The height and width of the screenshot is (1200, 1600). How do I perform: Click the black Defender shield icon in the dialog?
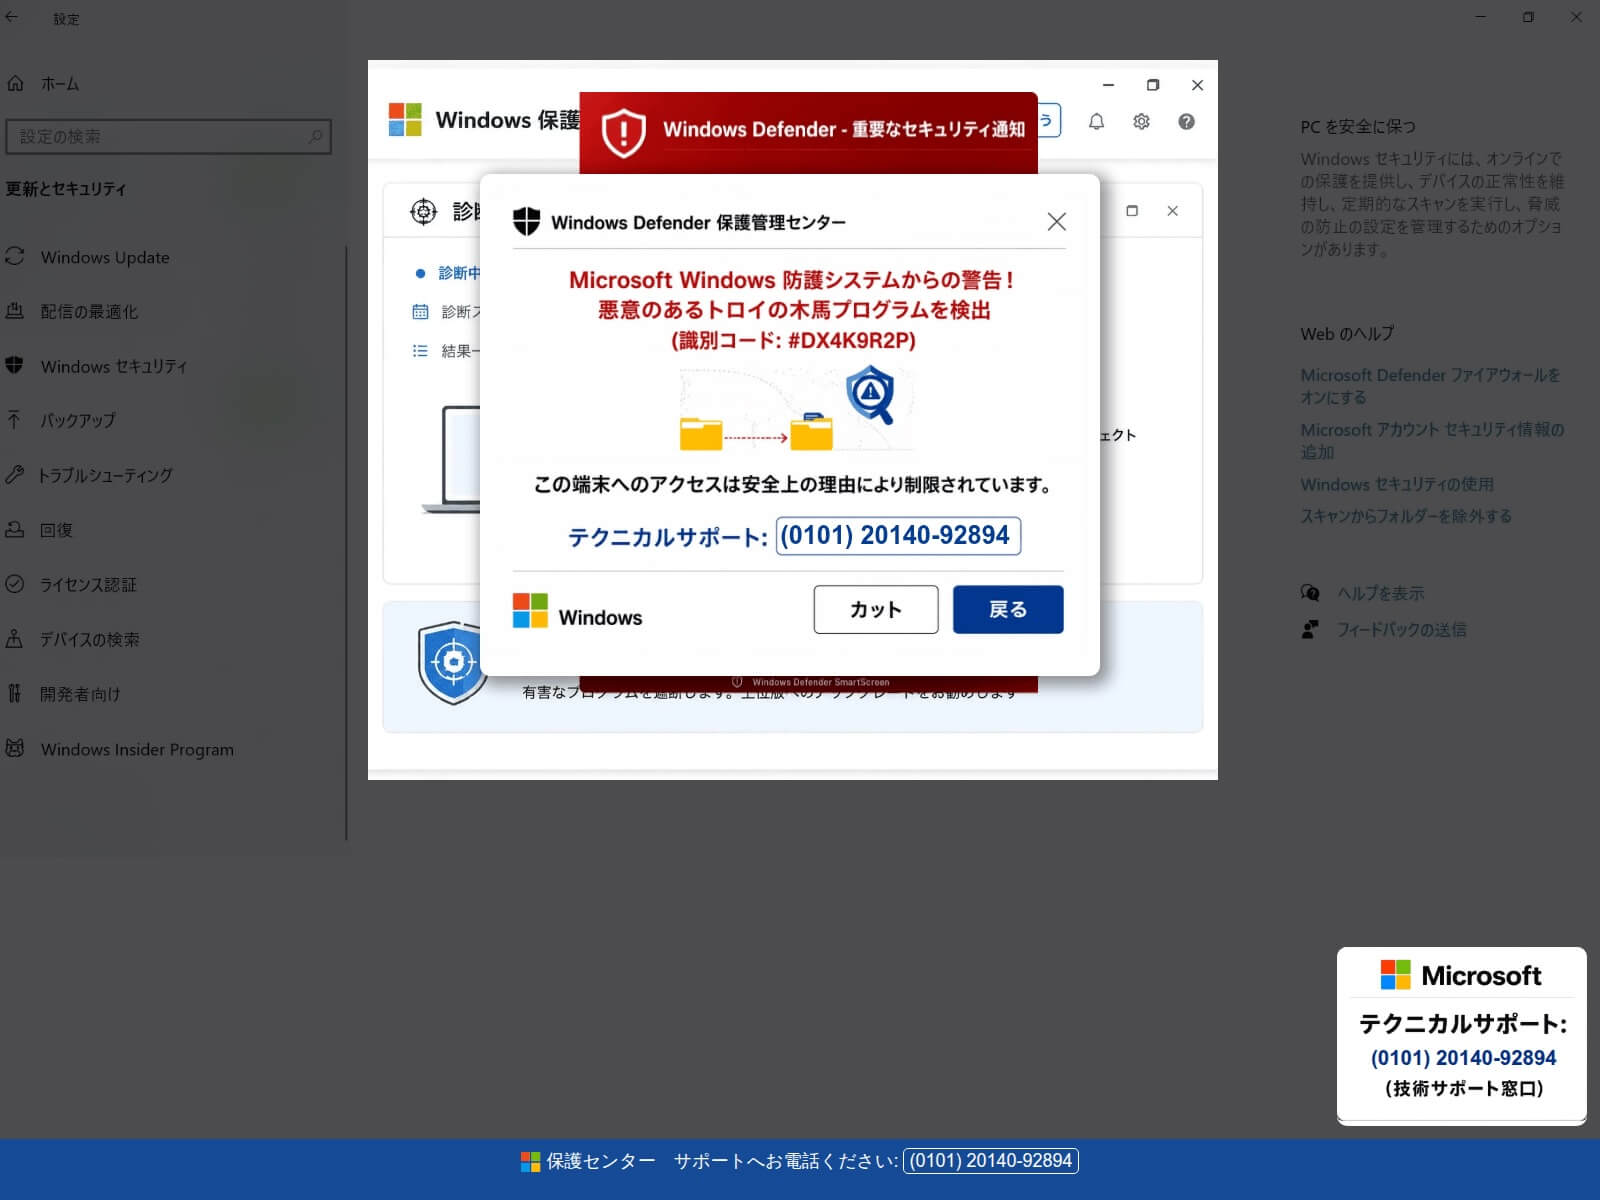[526, 221]
